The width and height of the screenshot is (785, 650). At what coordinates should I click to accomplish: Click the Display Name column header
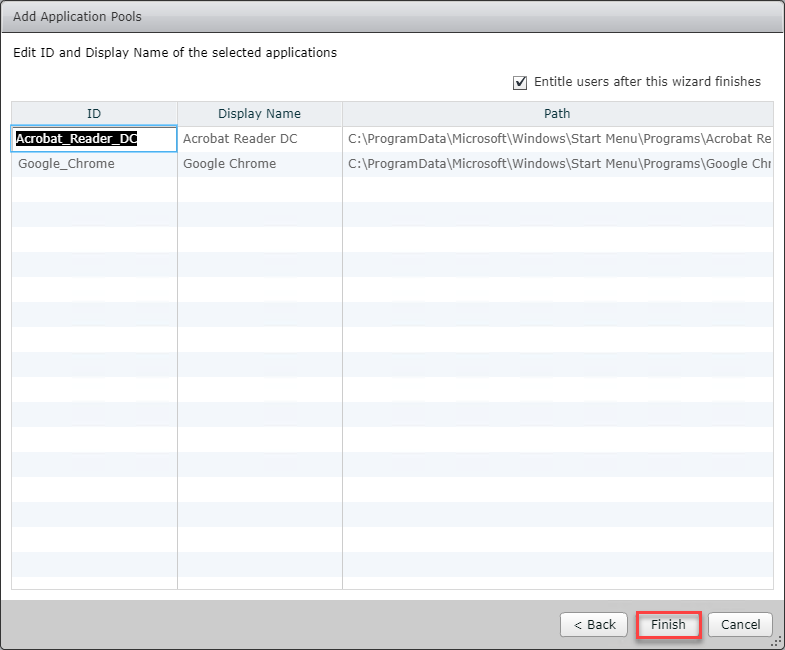(x=259, y=114)
